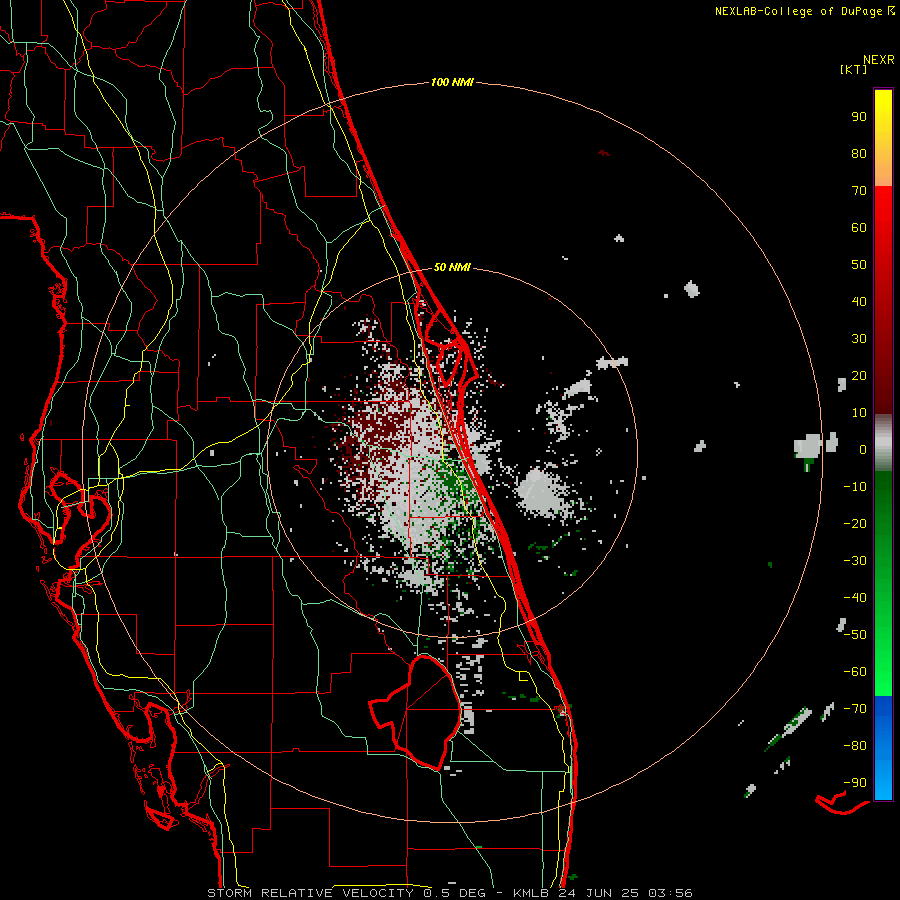Click the blue segment of the color bar
Image resolution: width=900 pixels, height=900 pixels.
[x=883, y=748]
